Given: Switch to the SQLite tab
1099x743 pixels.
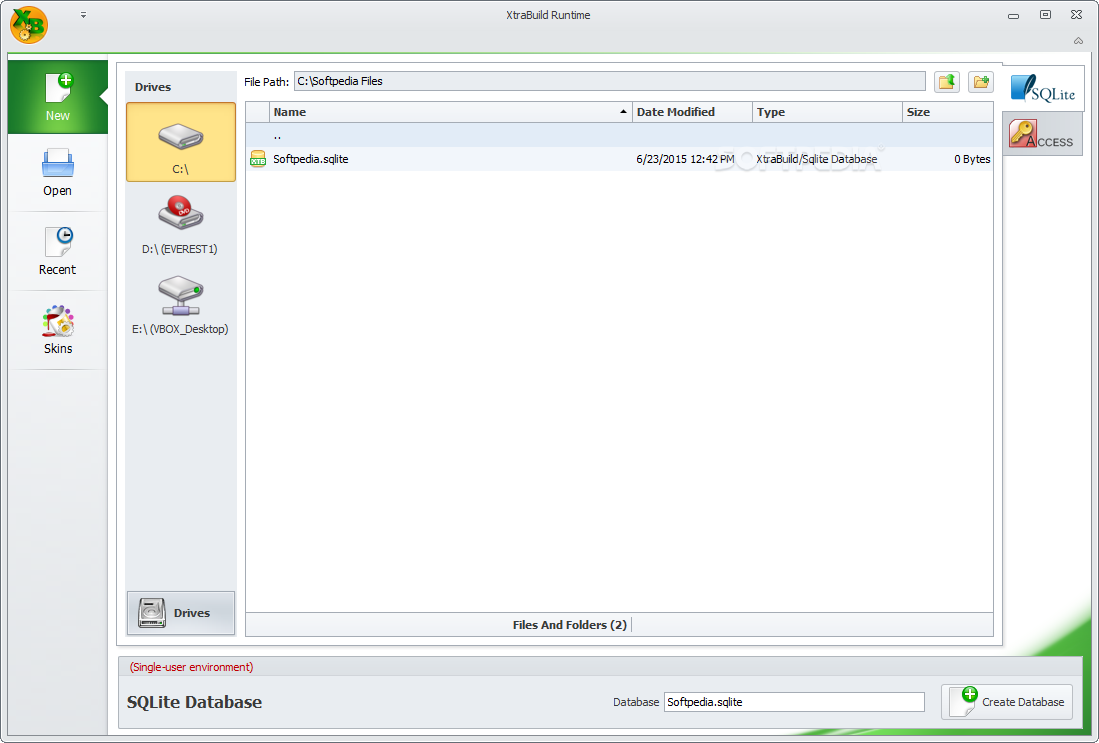Looking at the screenshot, I should pos(1043,89).
